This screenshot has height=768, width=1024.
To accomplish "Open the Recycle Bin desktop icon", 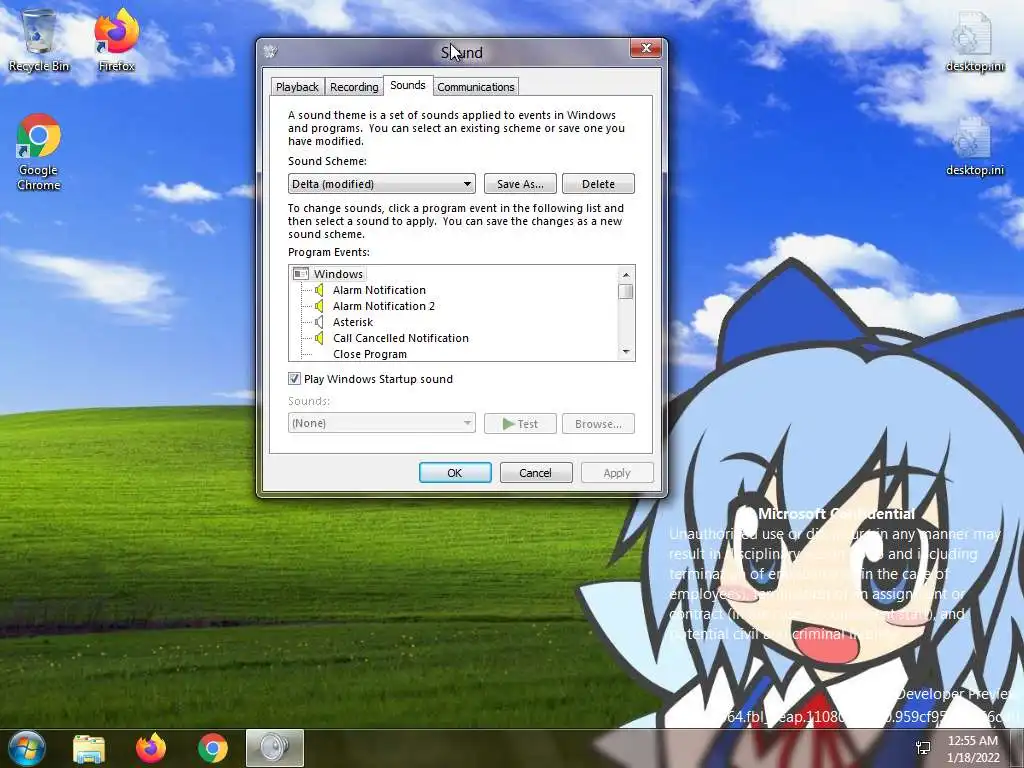I will (x=39, y=40).
